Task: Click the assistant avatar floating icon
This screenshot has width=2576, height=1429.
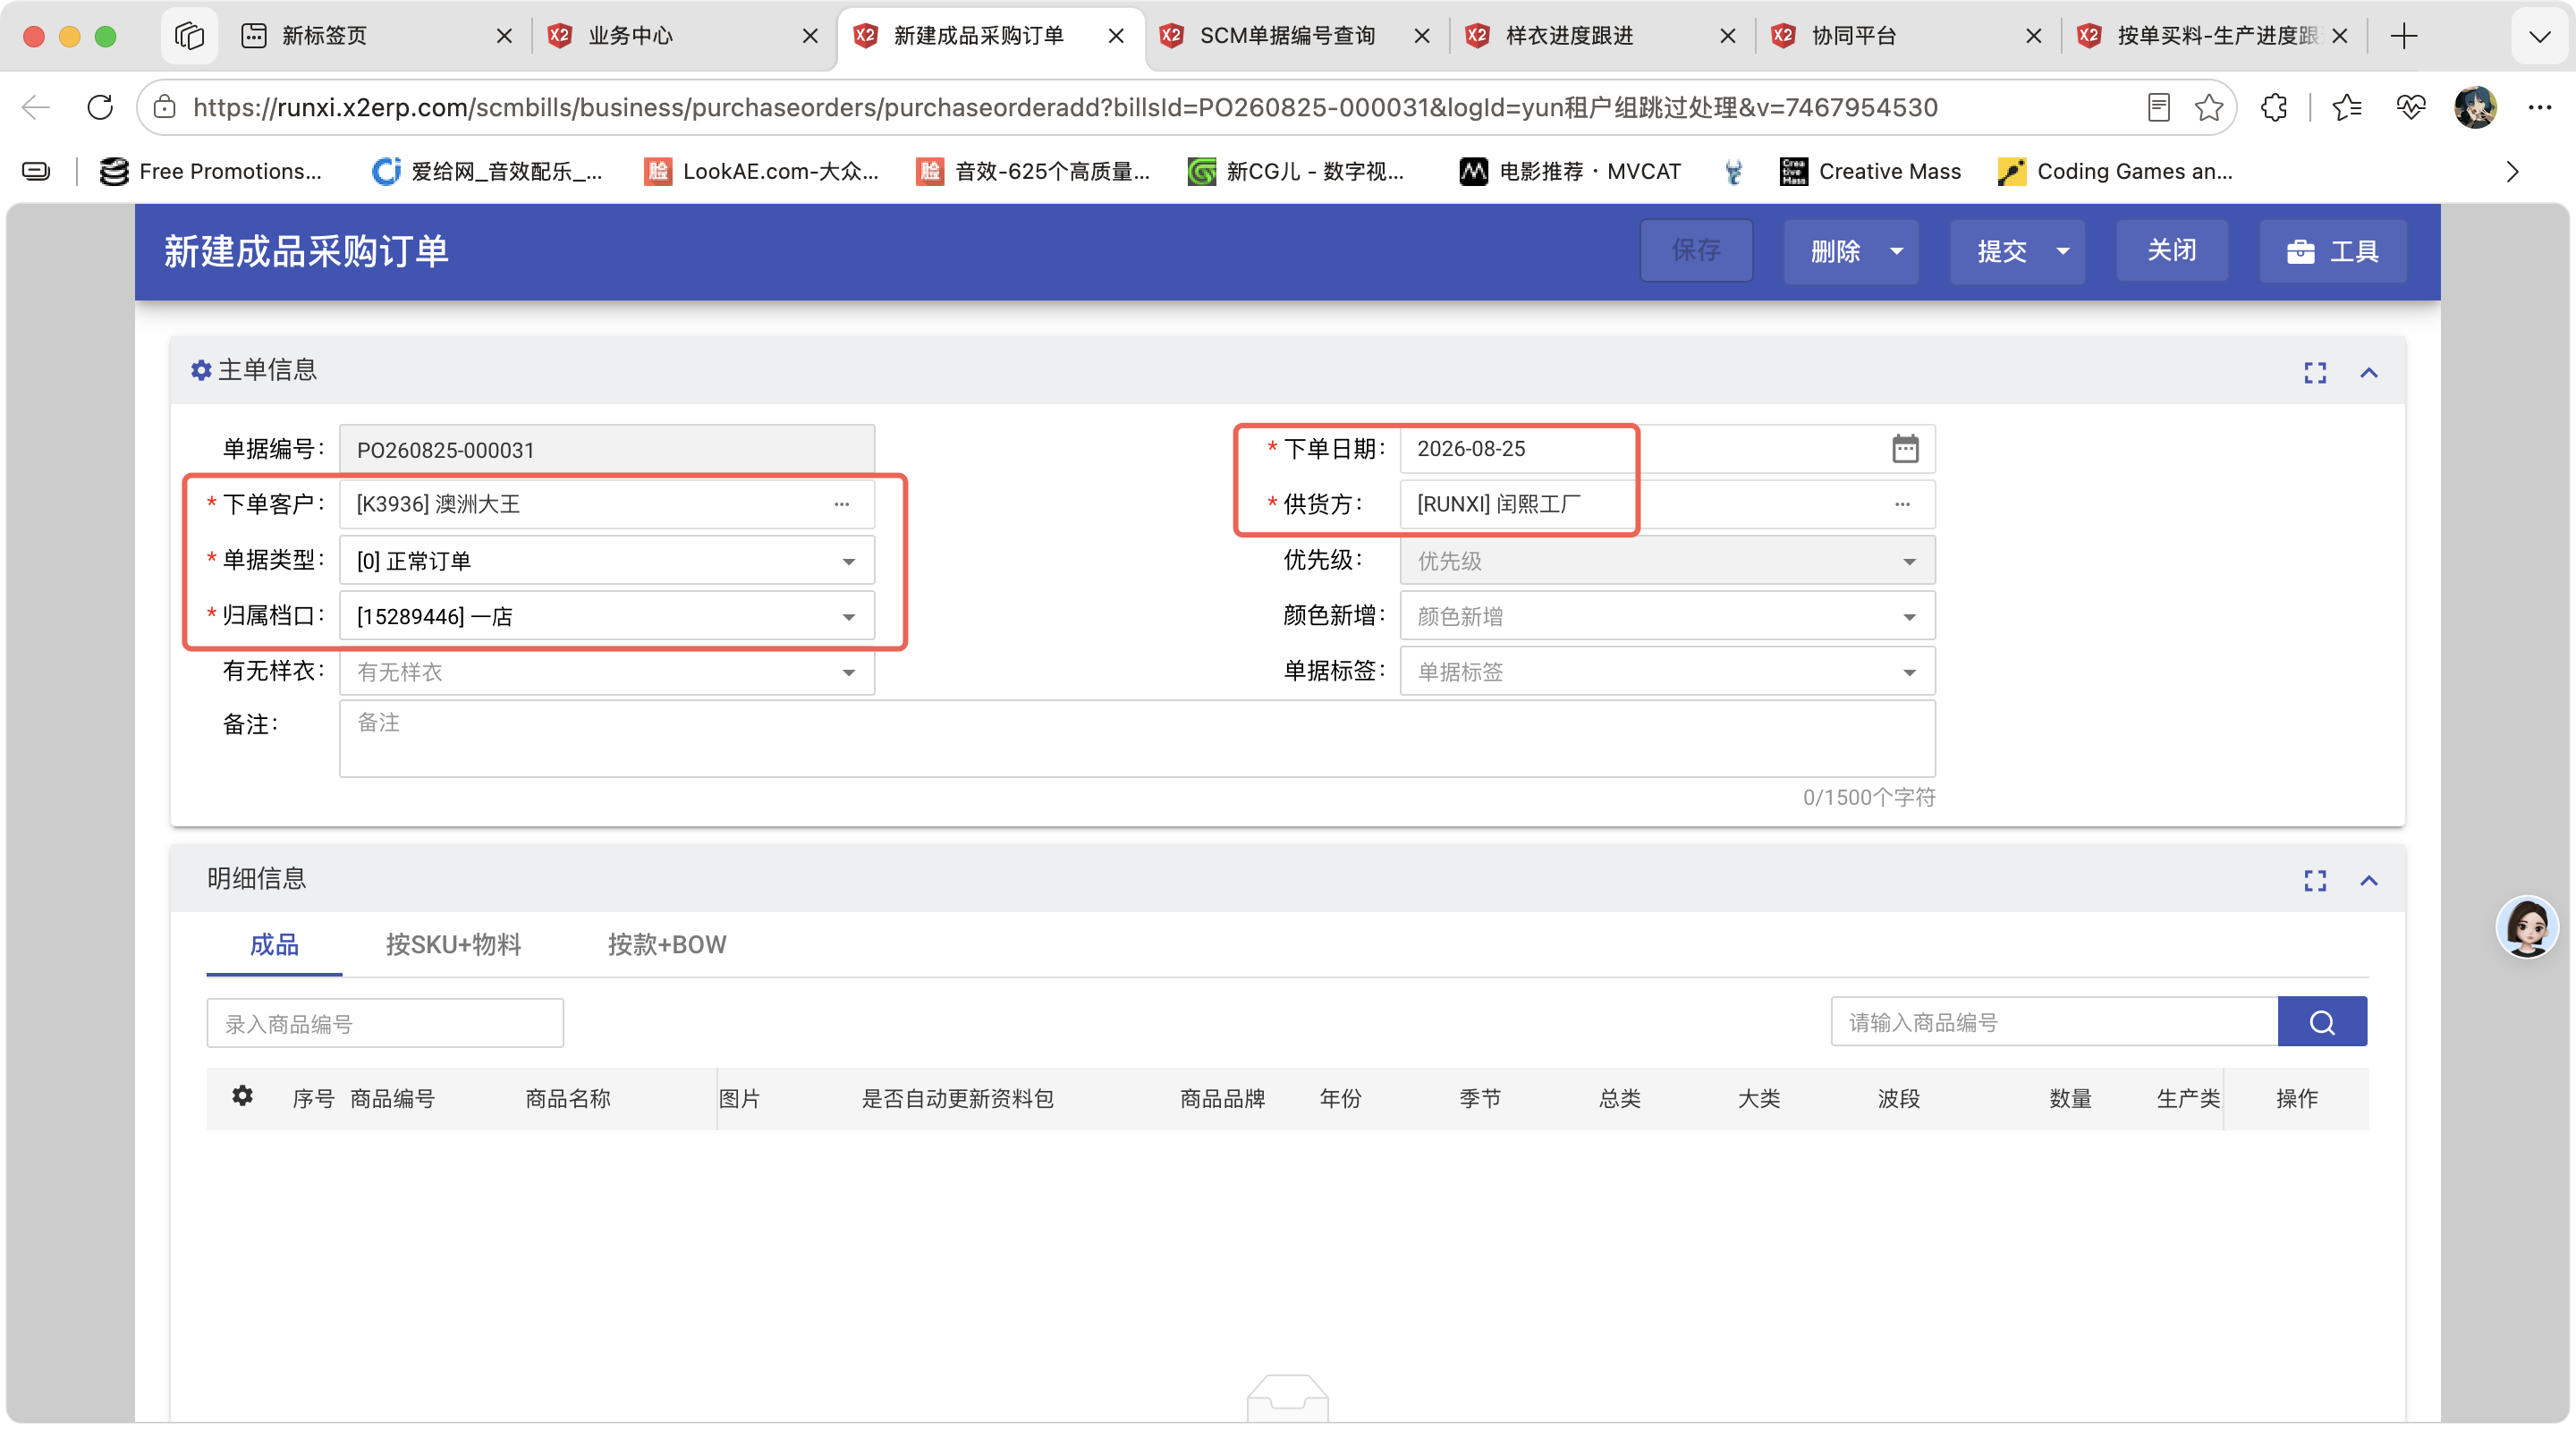Action: [x=2526, y=926]
